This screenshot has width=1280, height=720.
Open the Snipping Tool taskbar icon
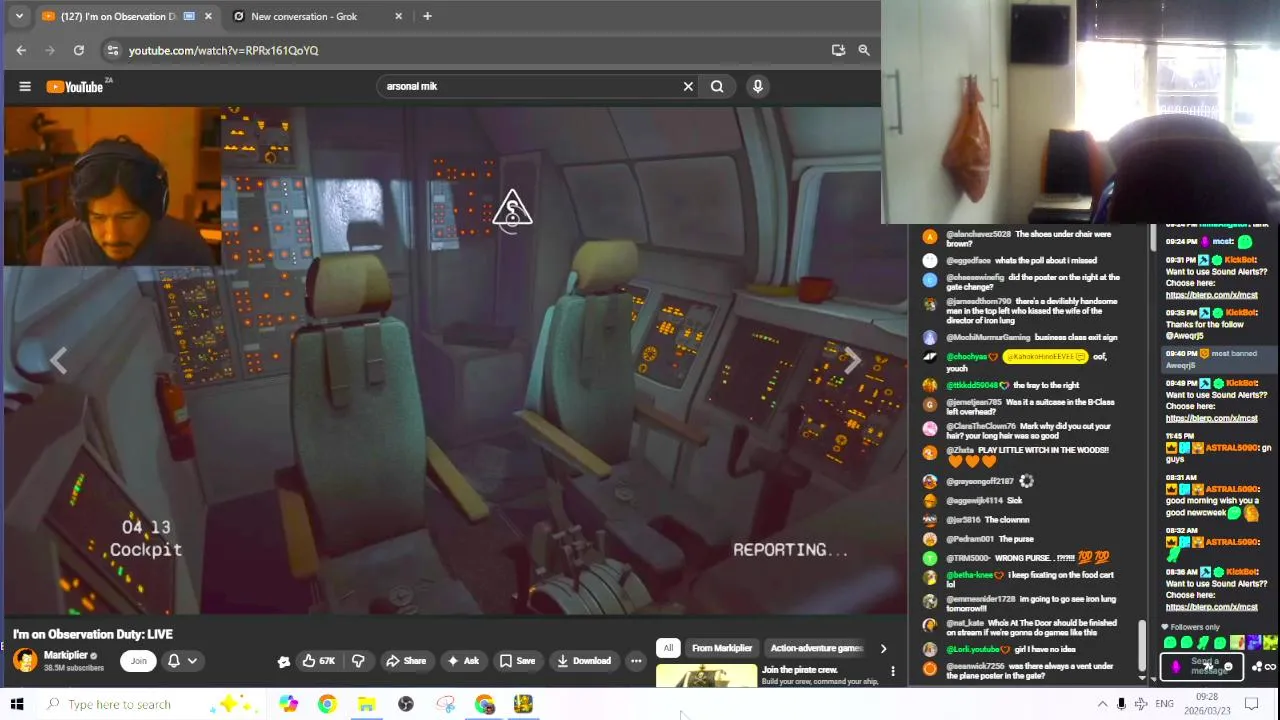446,704
